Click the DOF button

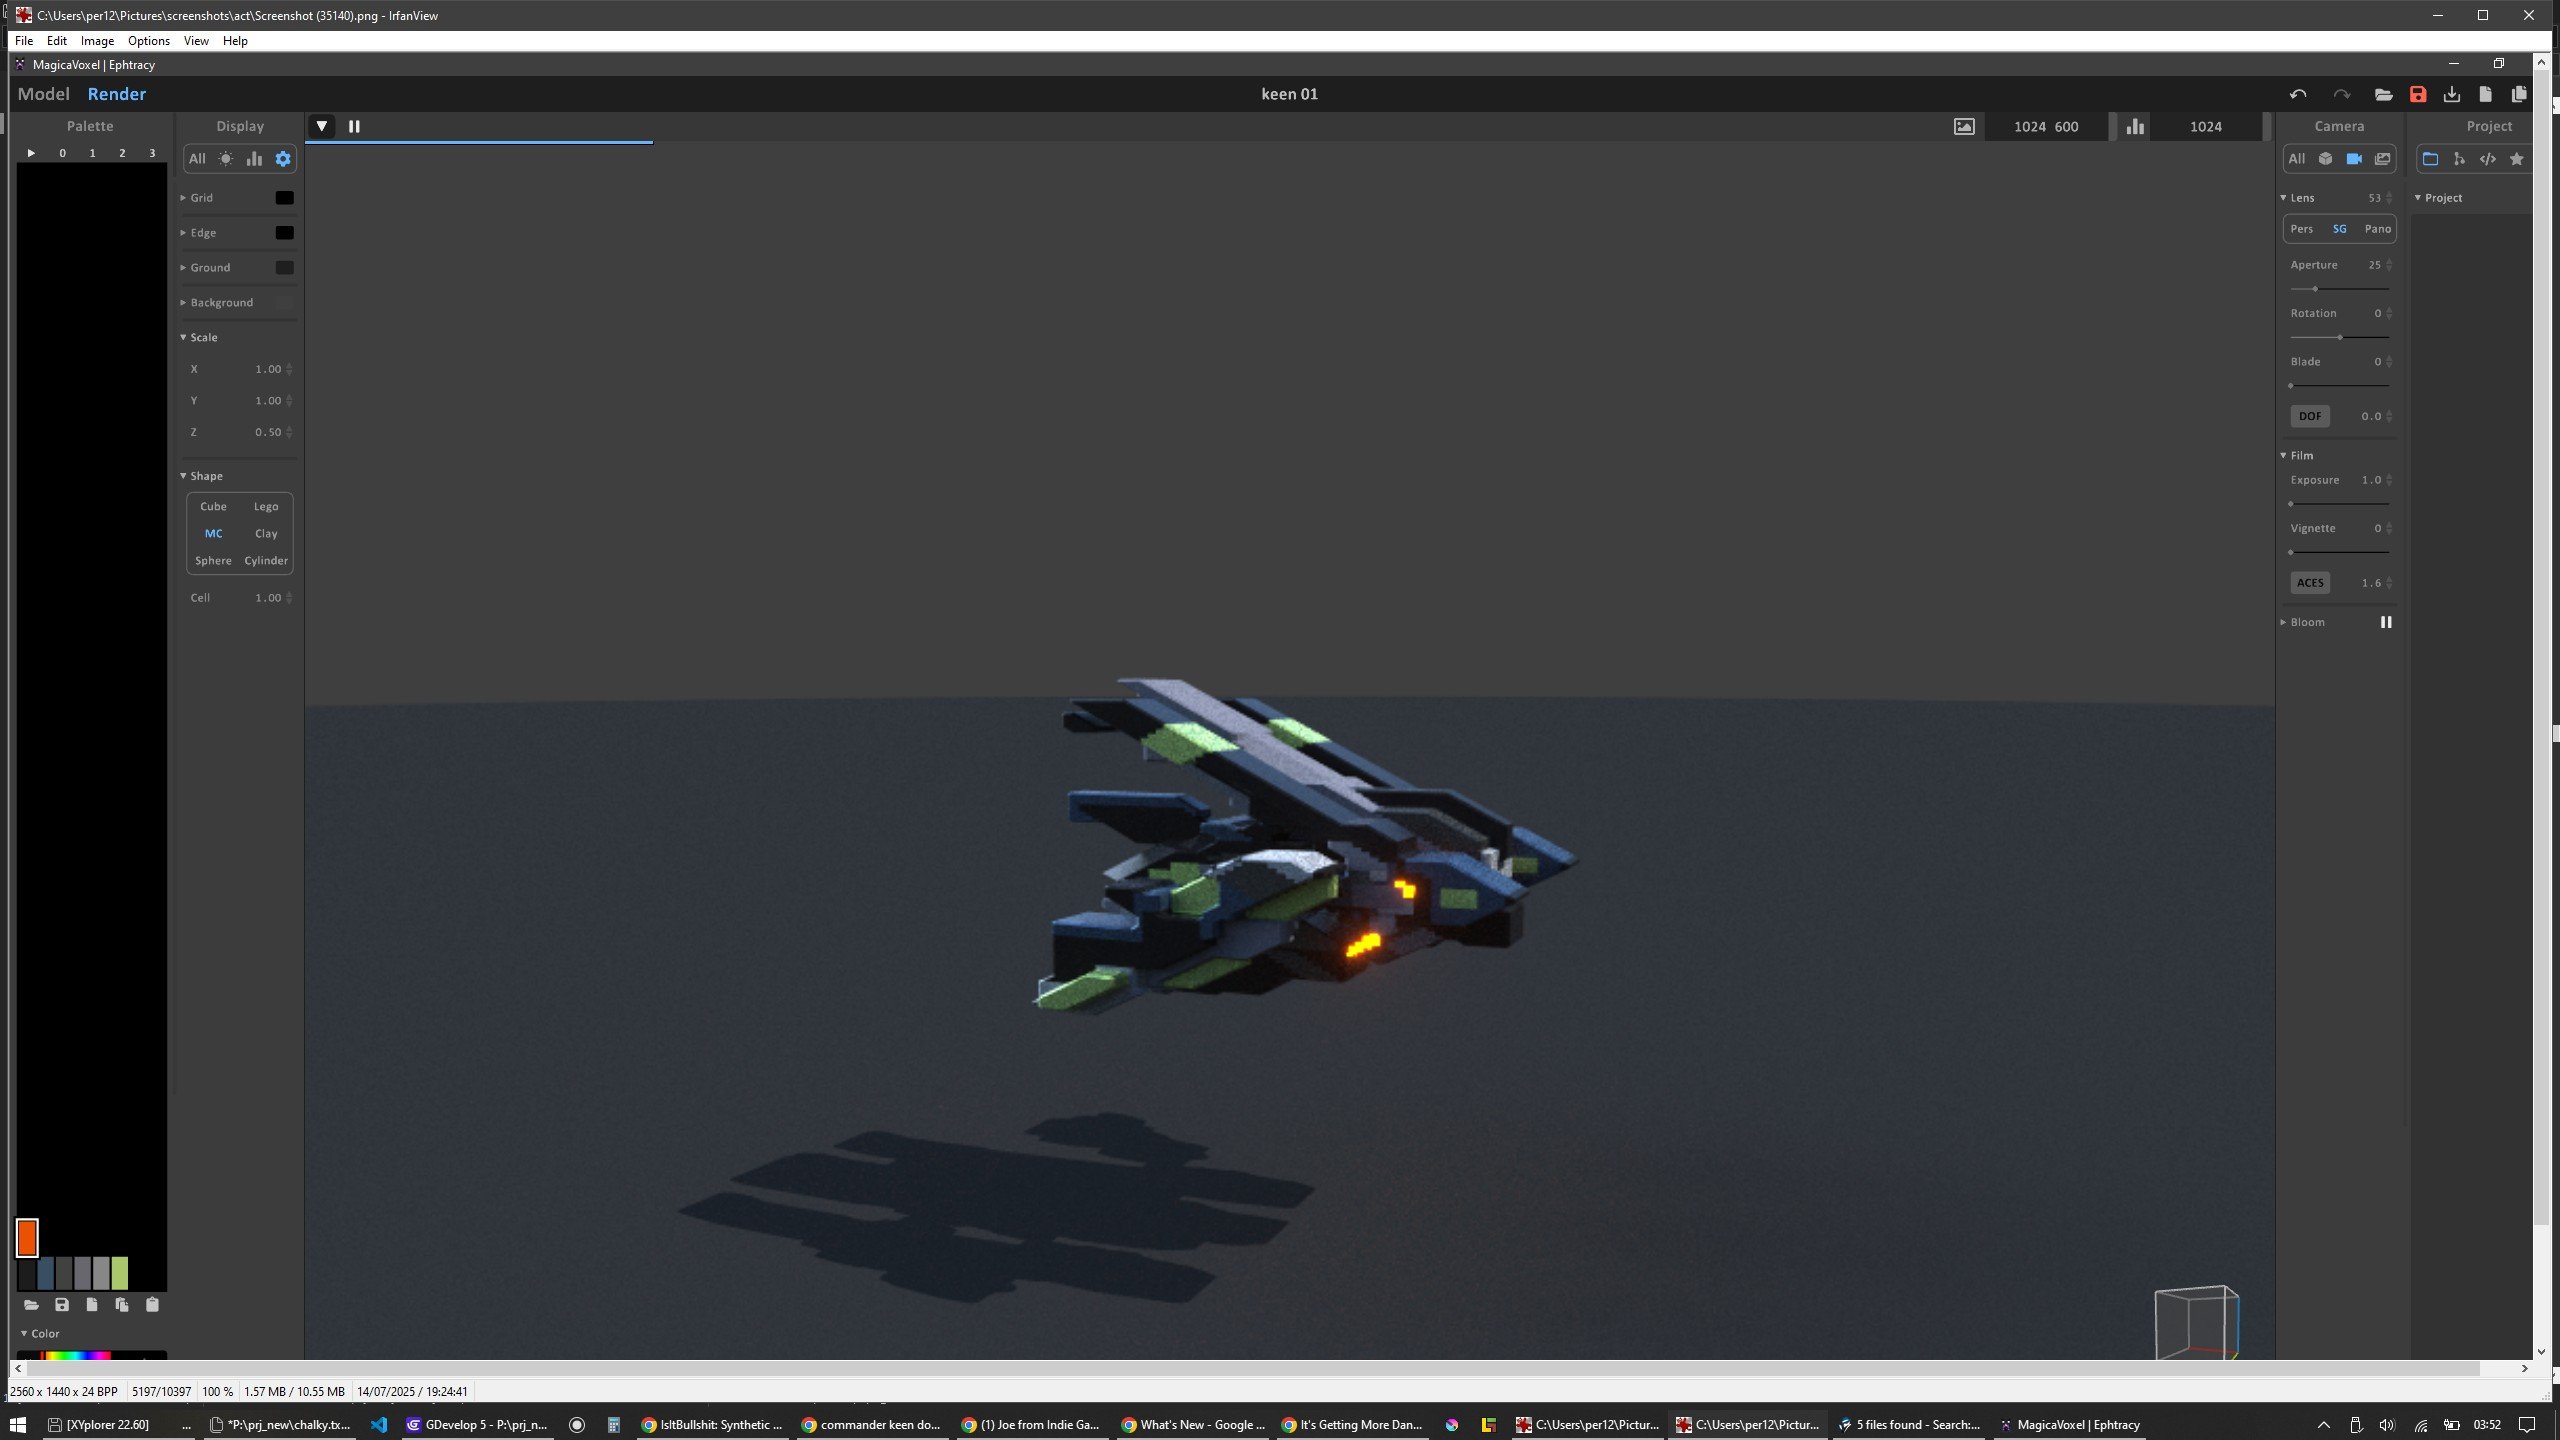pyautogui.click(x=2310, y=416)
